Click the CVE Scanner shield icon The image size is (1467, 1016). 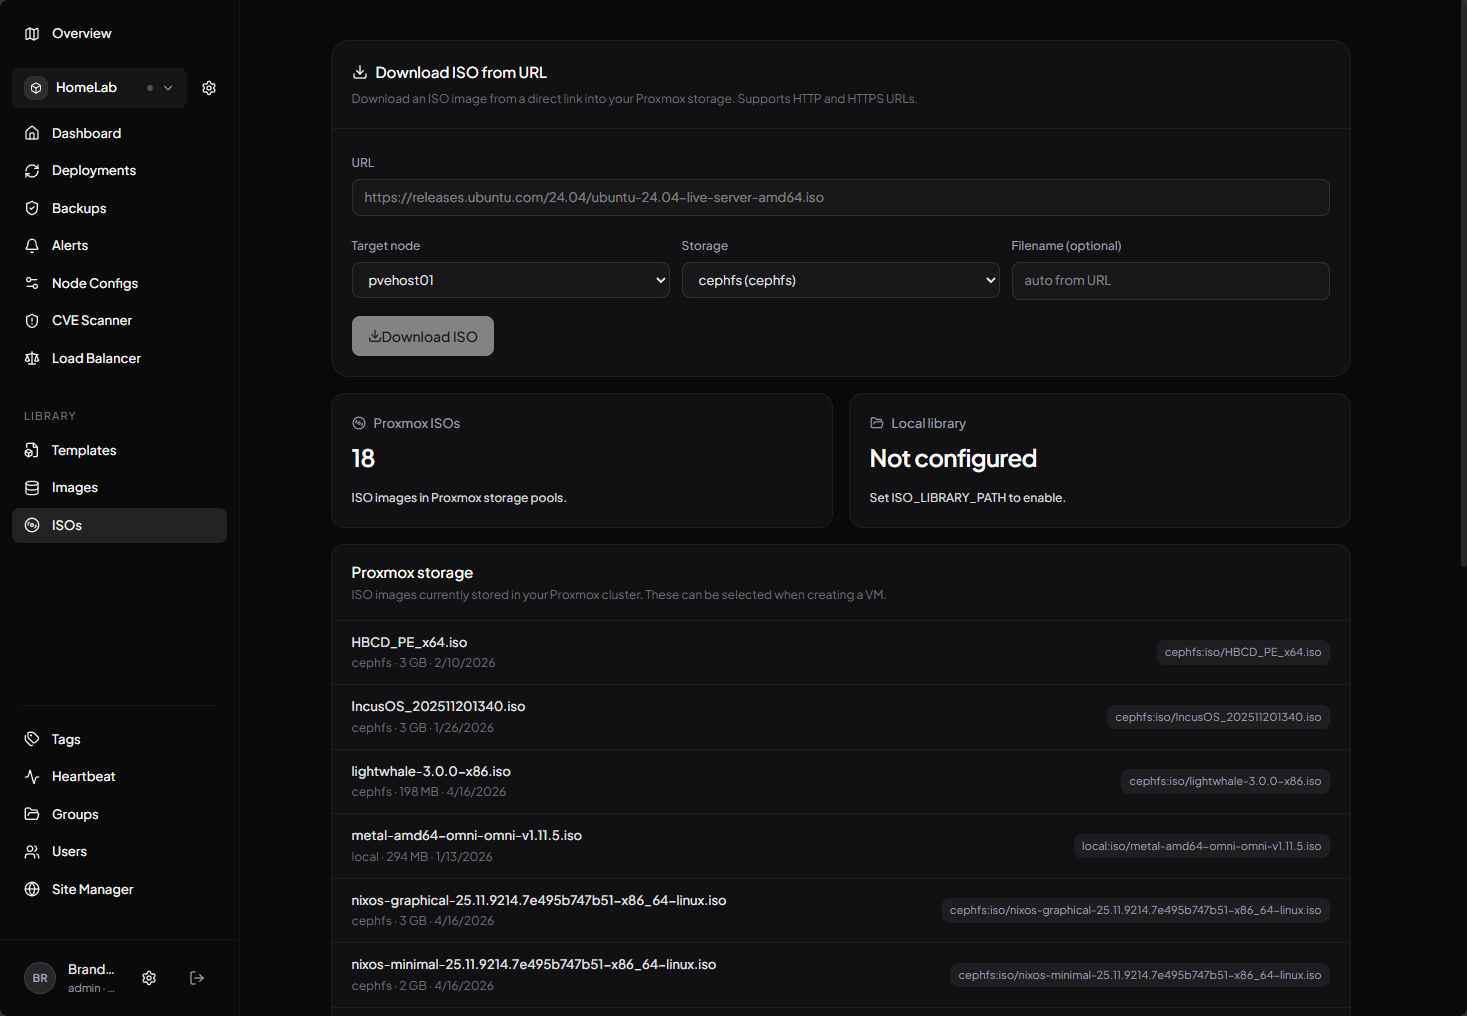(x=32, y=321)
